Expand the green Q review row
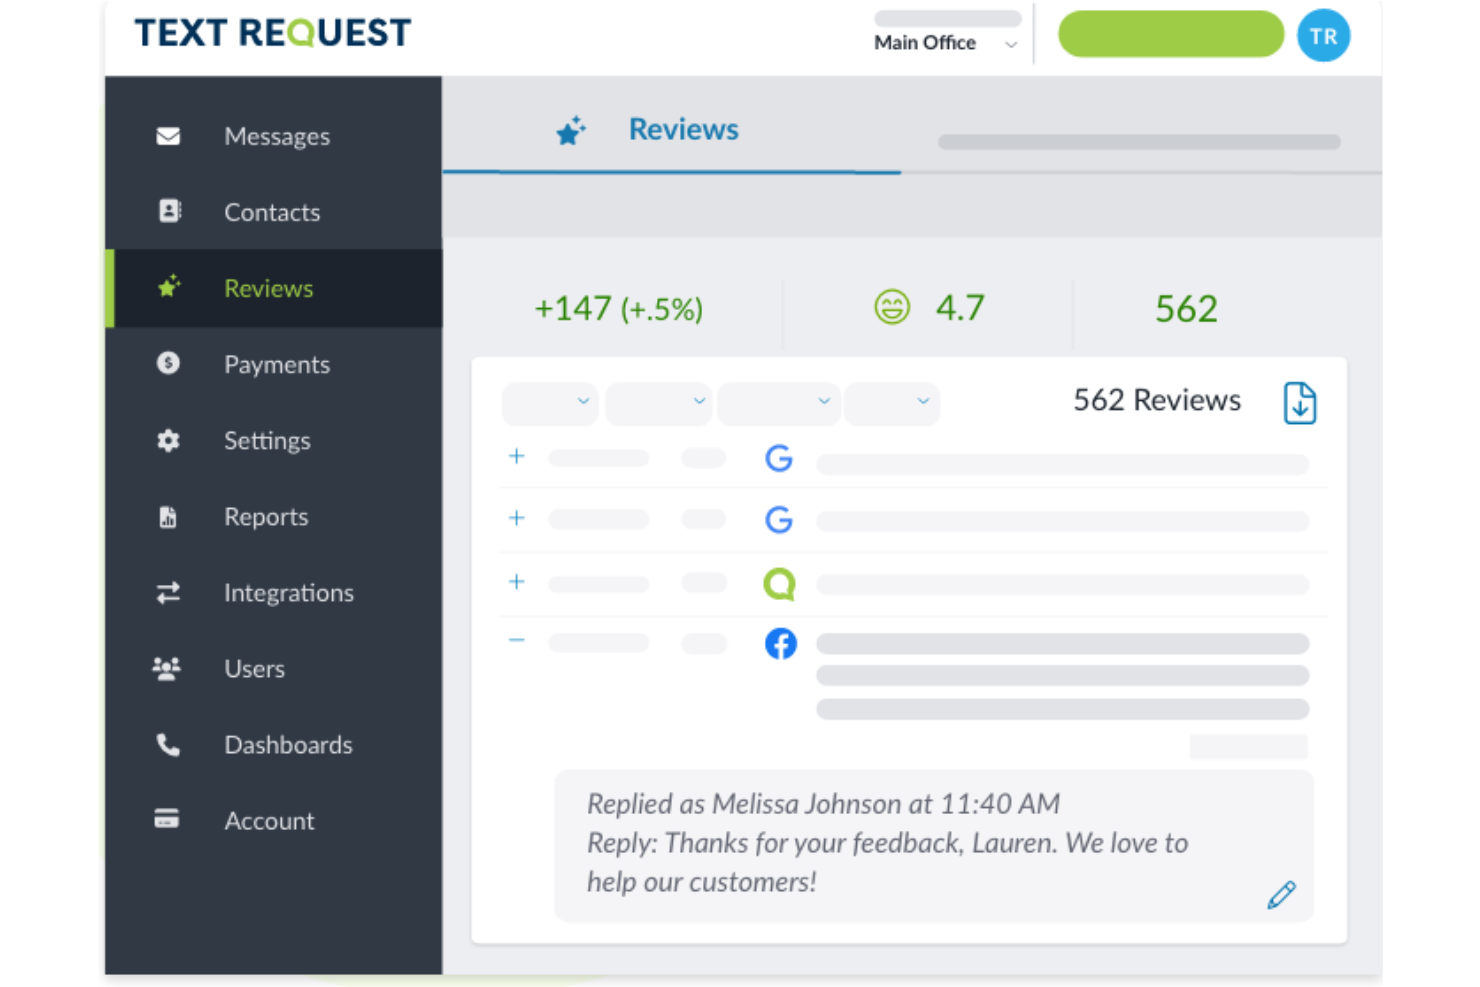1480x987 pixels. 516,581
